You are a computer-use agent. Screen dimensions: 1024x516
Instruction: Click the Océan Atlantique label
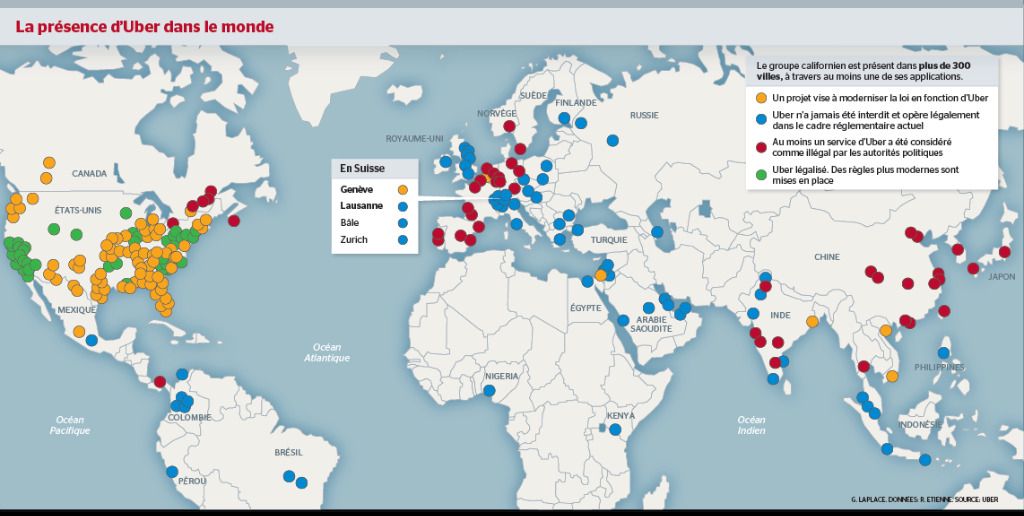point(327,352)
